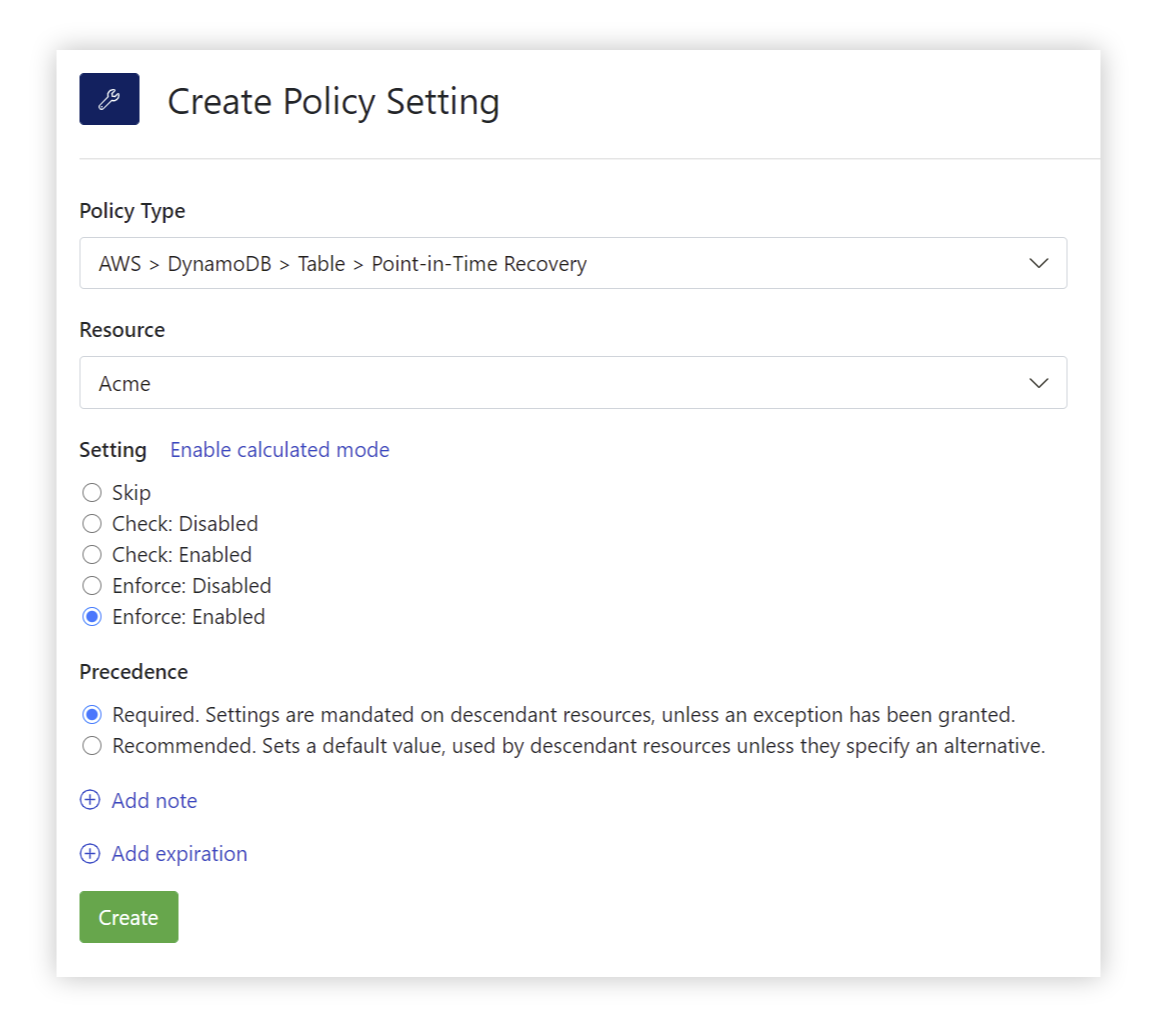Image resolution: width=1157 pixels, height=1027 pixels.
Task: Click the Create Policy Setting title
Action: [333, 100]
